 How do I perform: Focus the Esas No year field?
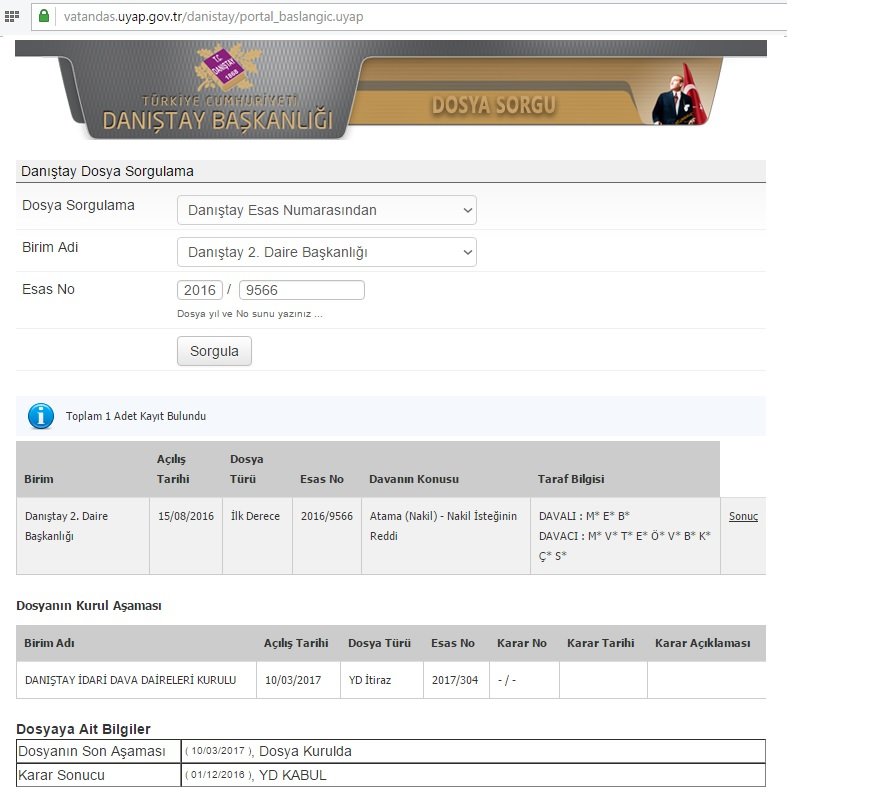click(x=200, y=290)
